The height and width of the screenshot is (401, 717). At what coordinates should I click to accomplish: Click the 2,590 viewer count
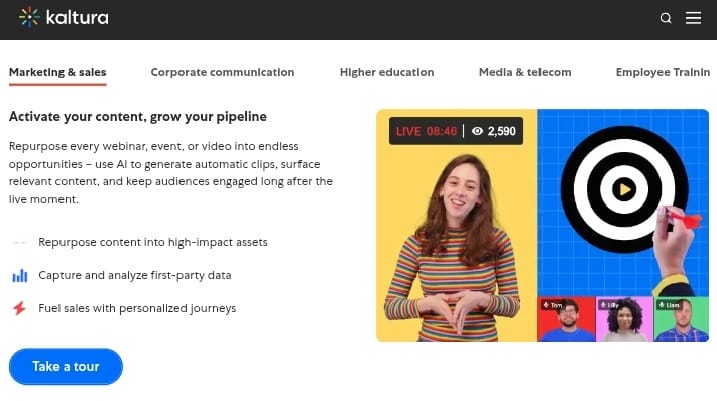502,131
